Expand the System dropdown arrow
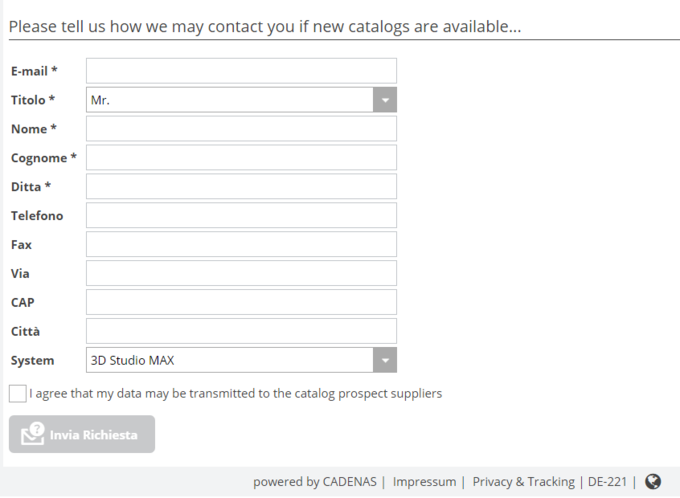Screen dimensions: 680x498 tap(385, 360)
